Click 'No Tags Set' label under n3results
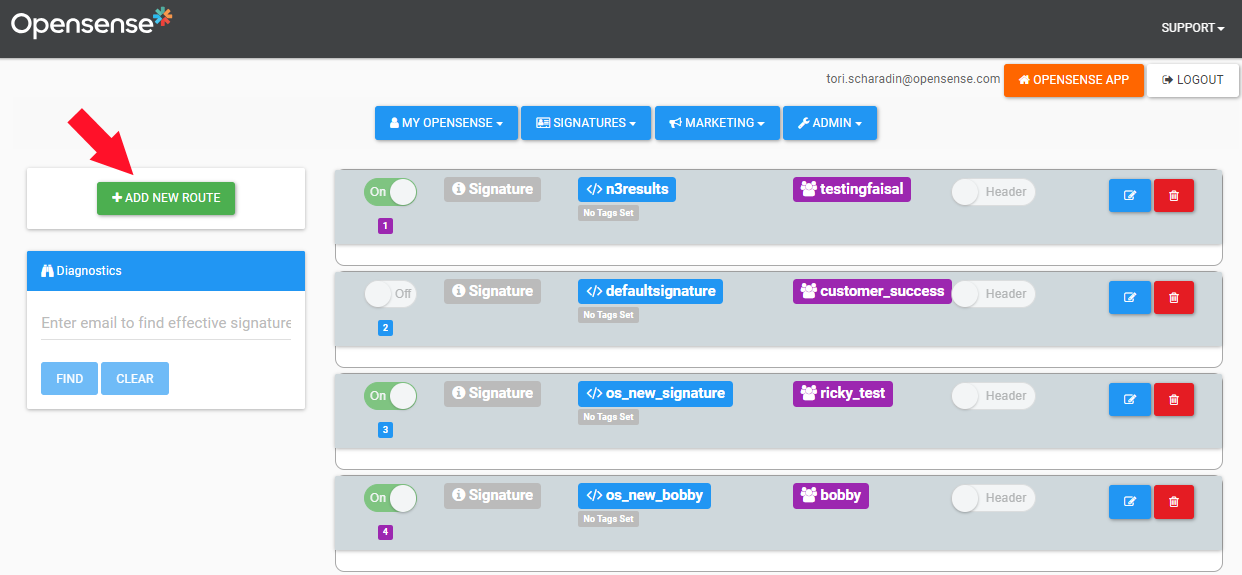Viewport: 1242px width, 575px height. 609,213
